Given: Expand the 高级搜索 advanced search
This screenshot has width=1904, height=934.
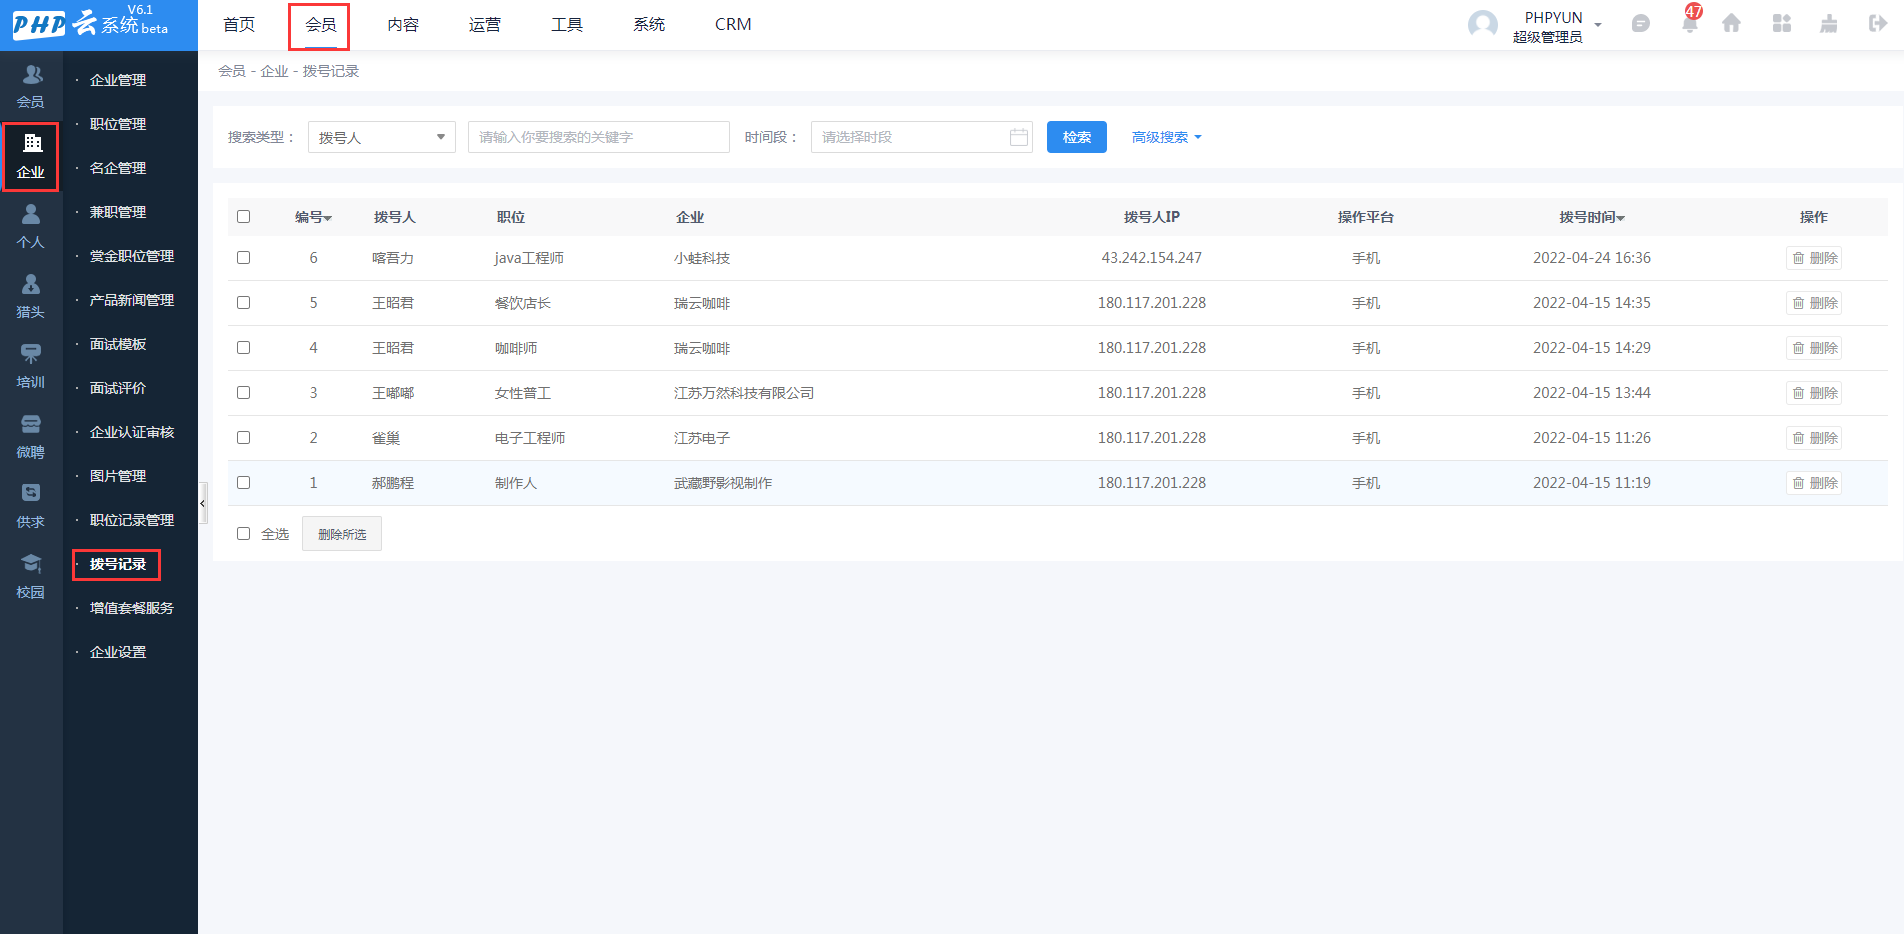Looking at the screenshot, I should click(x=1166, y=137).
